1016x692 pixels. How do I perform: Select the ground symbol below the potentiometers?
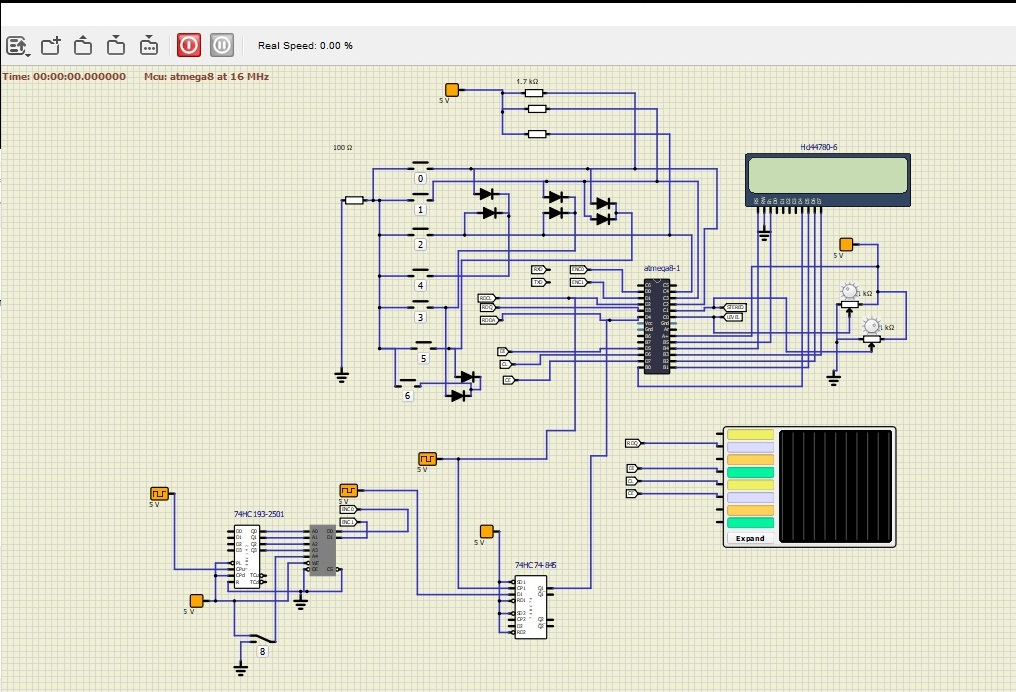834,378
